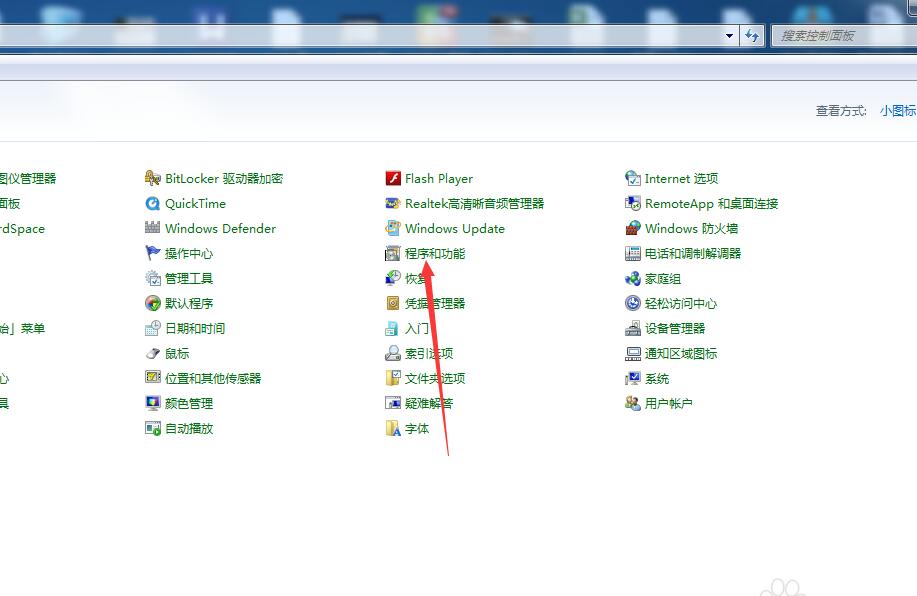Open 位置和其他传感器 icon
Image resolution: width=917 pixels, height=596 pixels.
(x=153, y=378)
